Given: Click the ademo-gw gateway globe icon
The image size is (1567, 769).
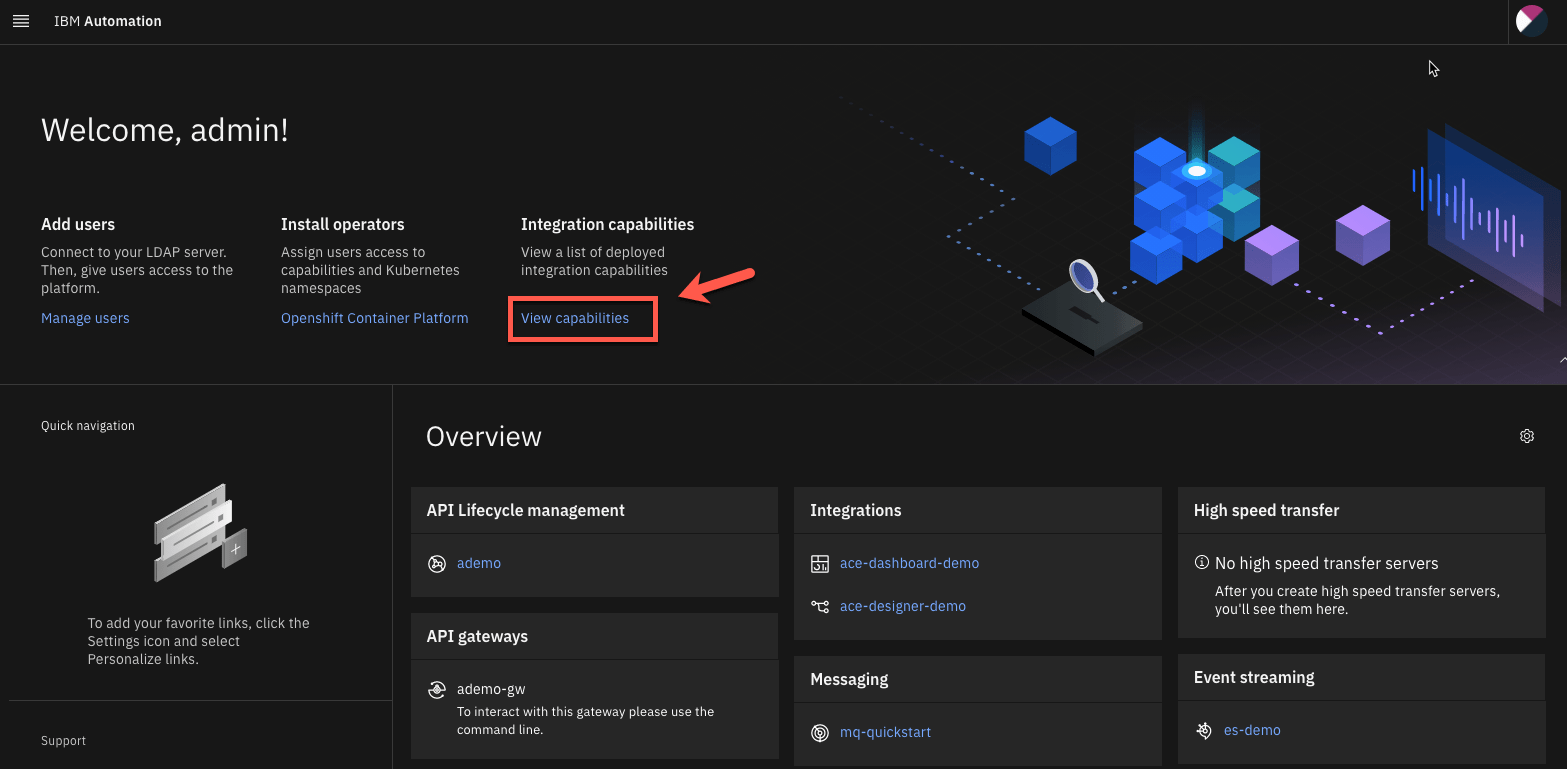Looking at the screenshot, I should [x=437, y=689].
